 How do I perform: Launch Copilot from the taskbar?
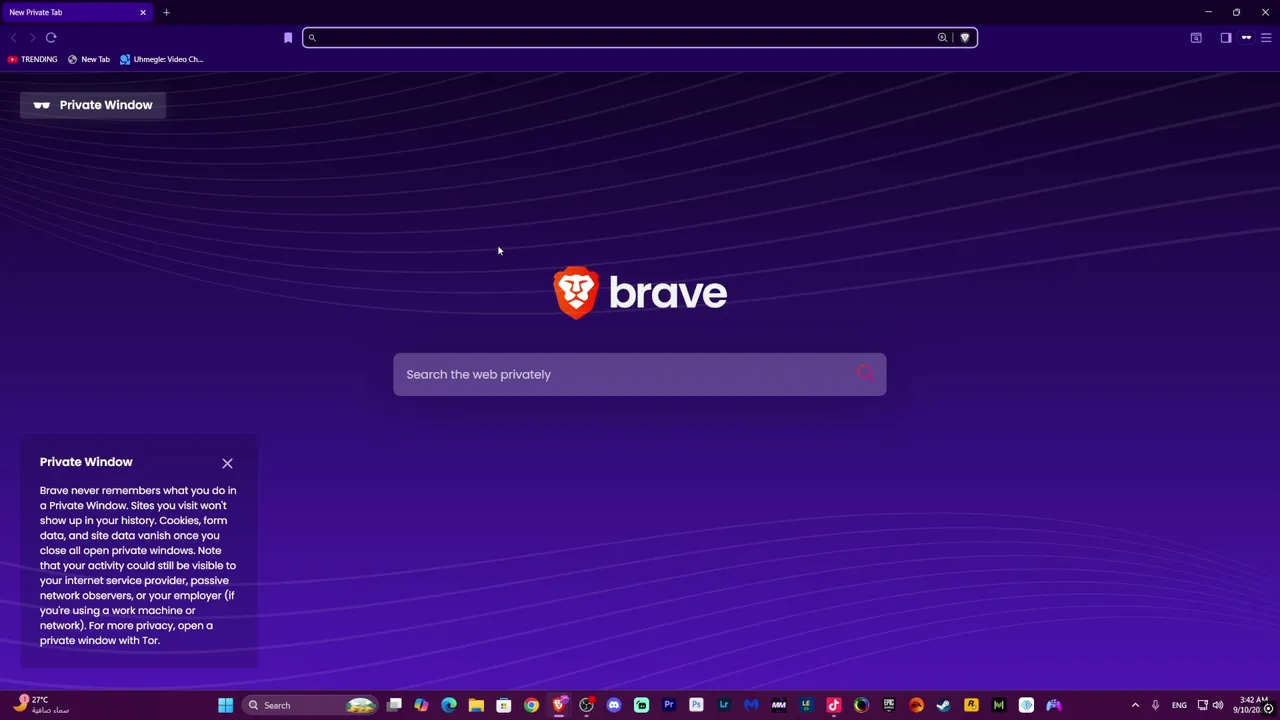421,705
